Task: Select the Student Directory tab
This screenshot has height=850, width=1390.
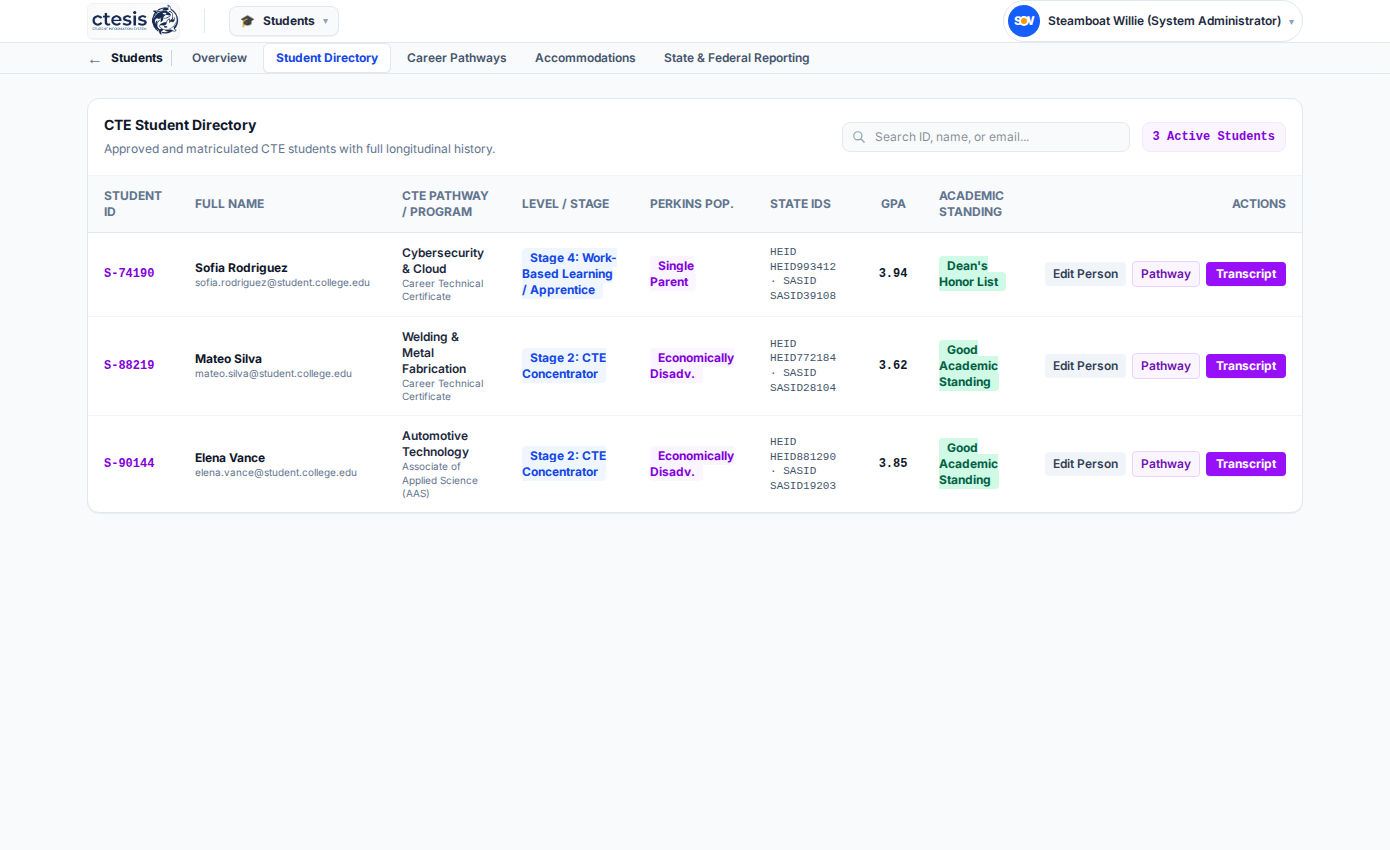Action: click(327, 58)
